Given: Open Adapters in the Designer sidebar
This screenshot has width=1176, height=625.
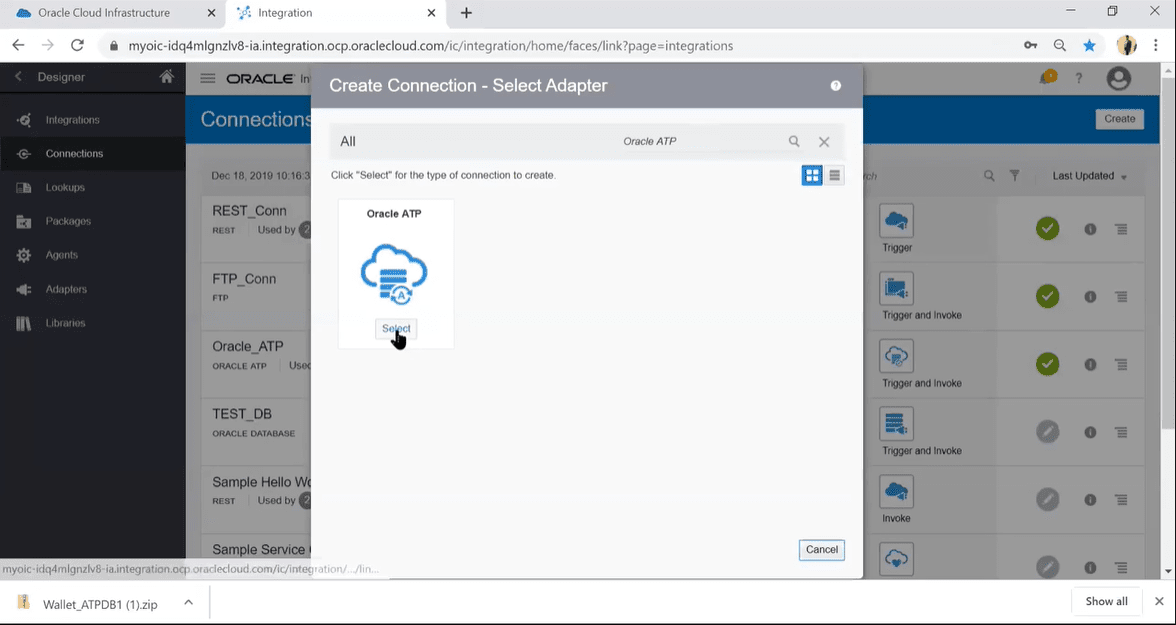Looking at the screenshot, I should 66,289.
